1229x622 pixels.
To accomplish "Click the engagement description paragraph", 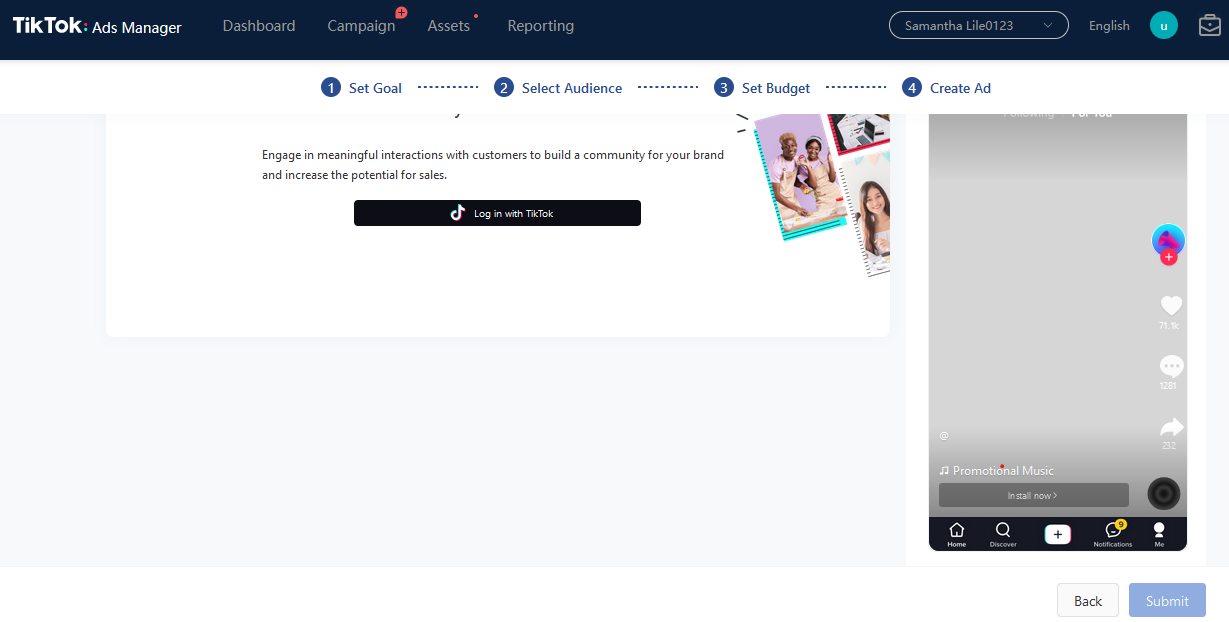I will 493,165.
